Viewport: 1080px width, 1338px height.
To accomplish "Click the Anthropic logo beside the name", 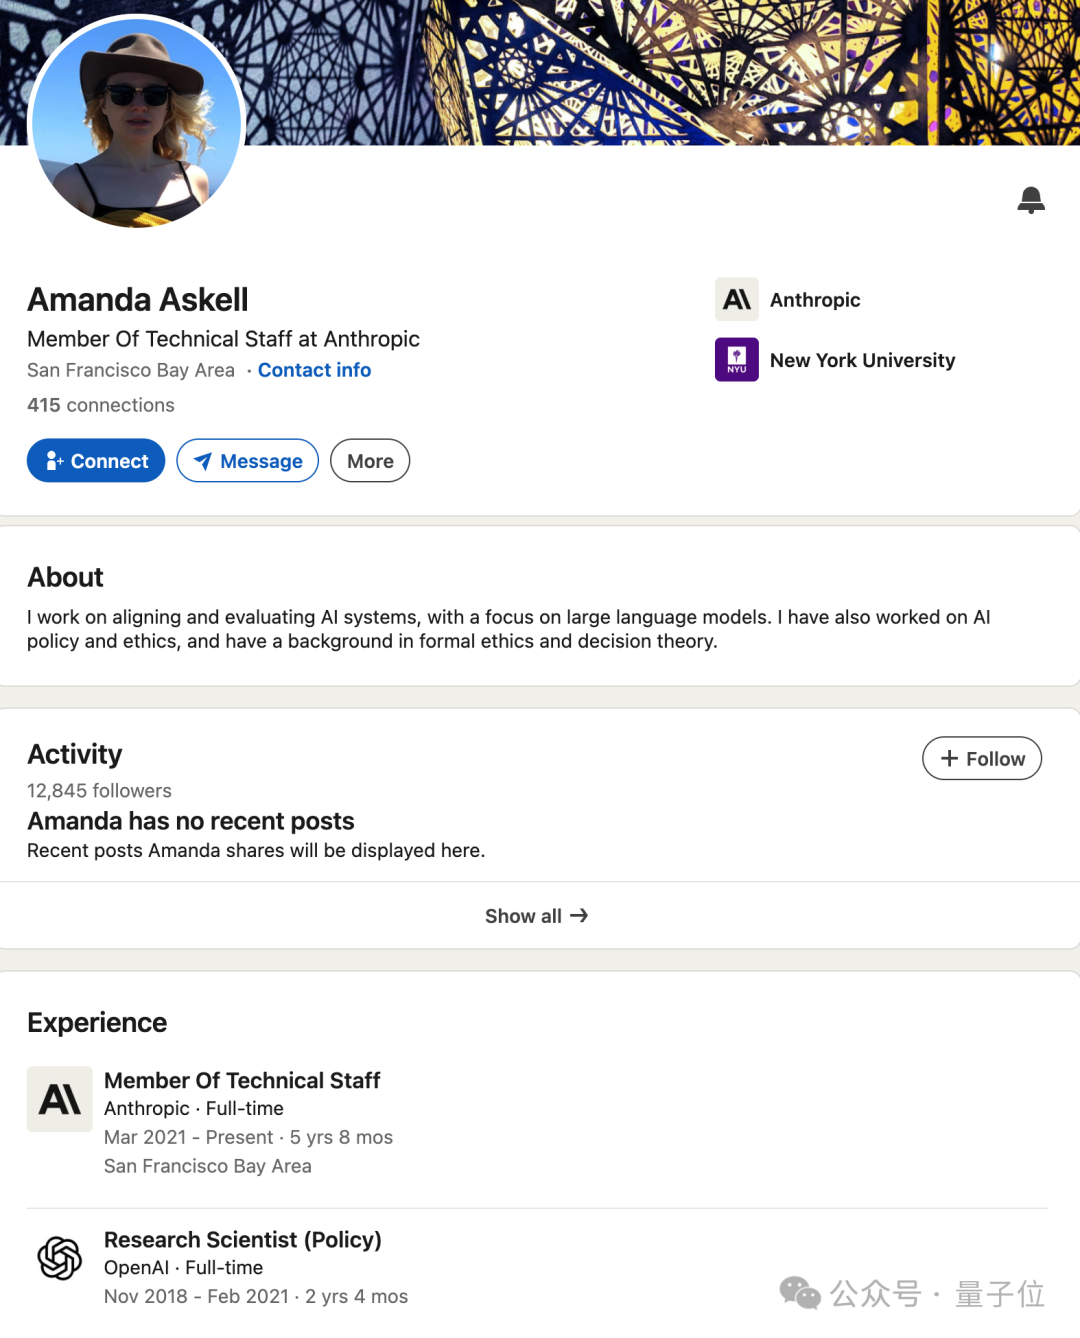I will 737,299.
